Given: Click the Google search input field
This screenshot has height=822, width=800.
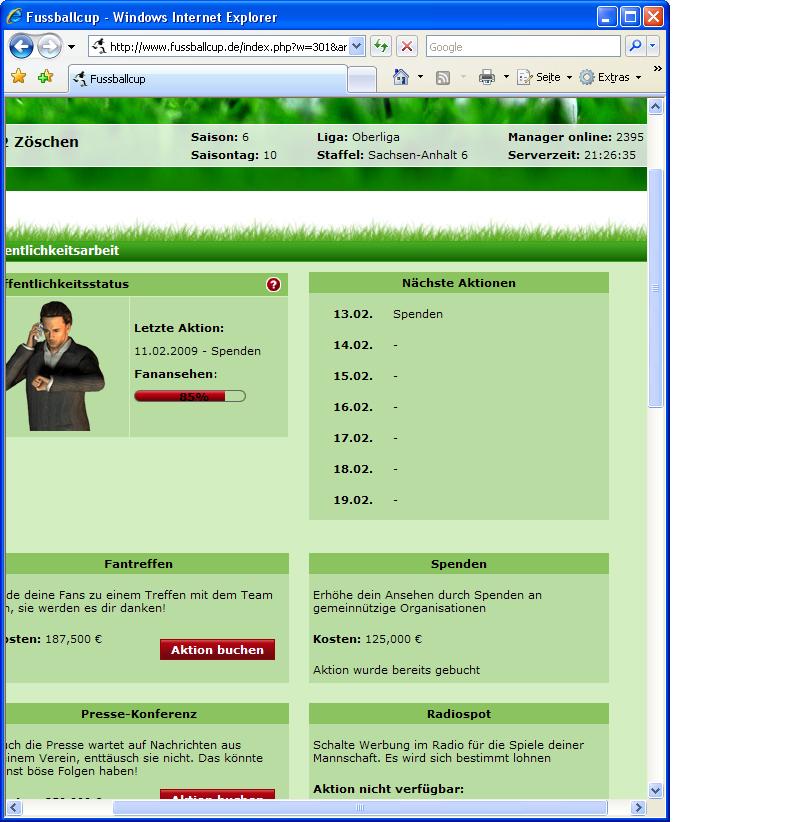Looking at the screenshot, I should coord(522,47).
